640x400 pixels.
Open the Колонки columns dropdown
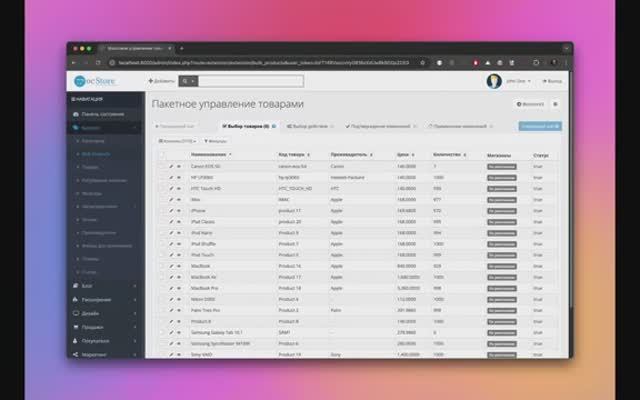coord(177,141)
